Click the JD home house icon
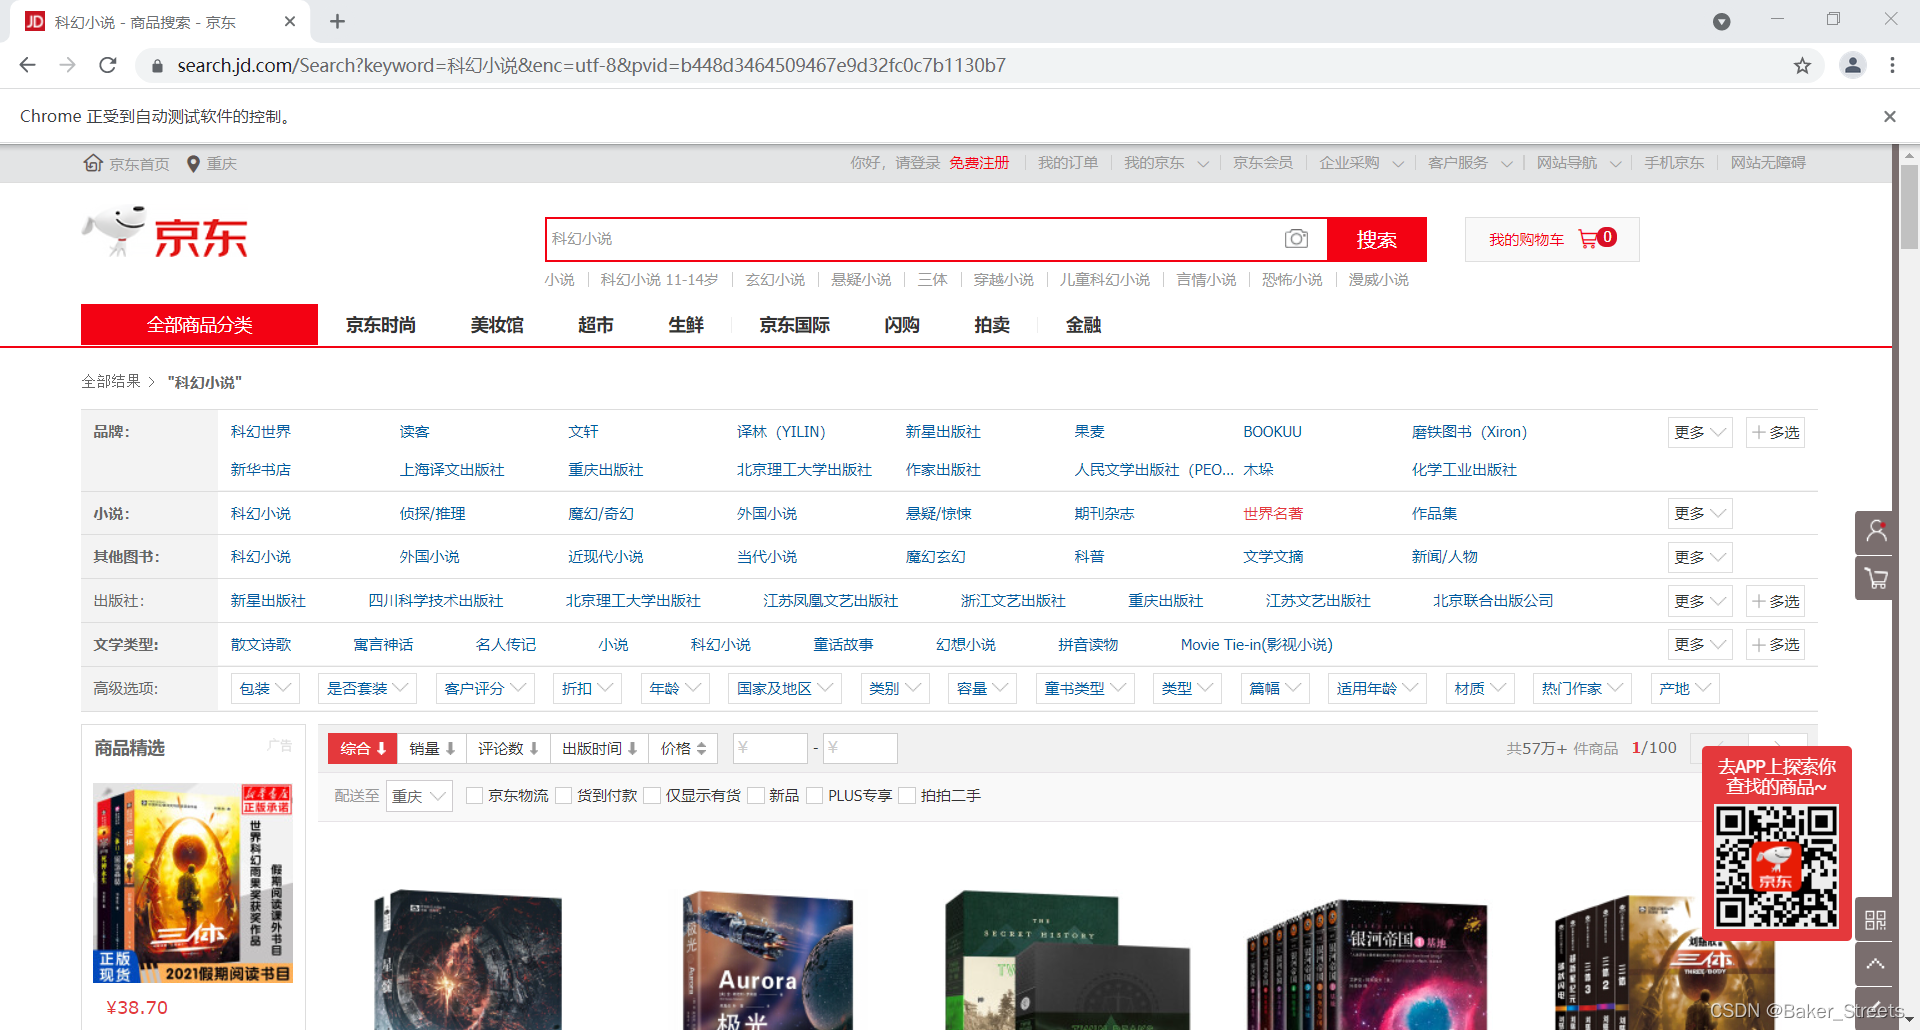1920x1030 pixels. 93,163
